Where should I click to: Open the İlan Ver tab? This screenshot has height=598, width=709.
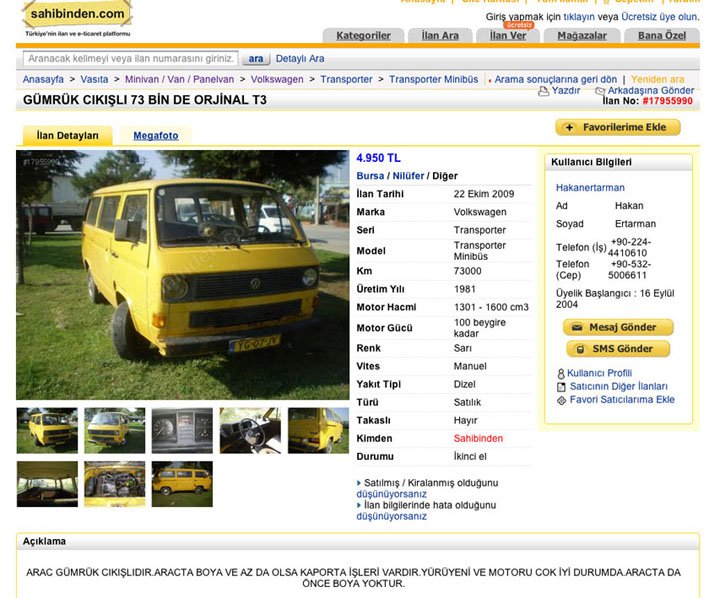point(508,35)
